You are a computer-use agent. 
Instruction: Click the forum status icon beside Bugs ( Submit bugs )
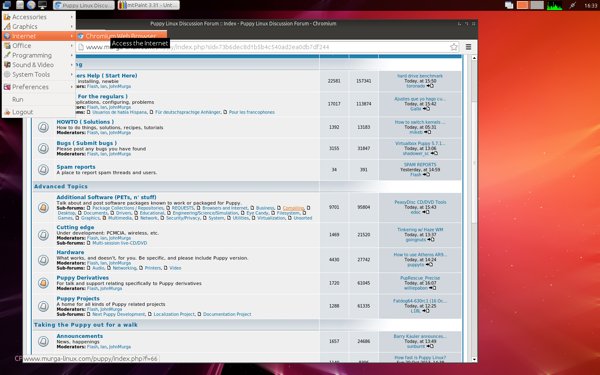tap(43, 148)
